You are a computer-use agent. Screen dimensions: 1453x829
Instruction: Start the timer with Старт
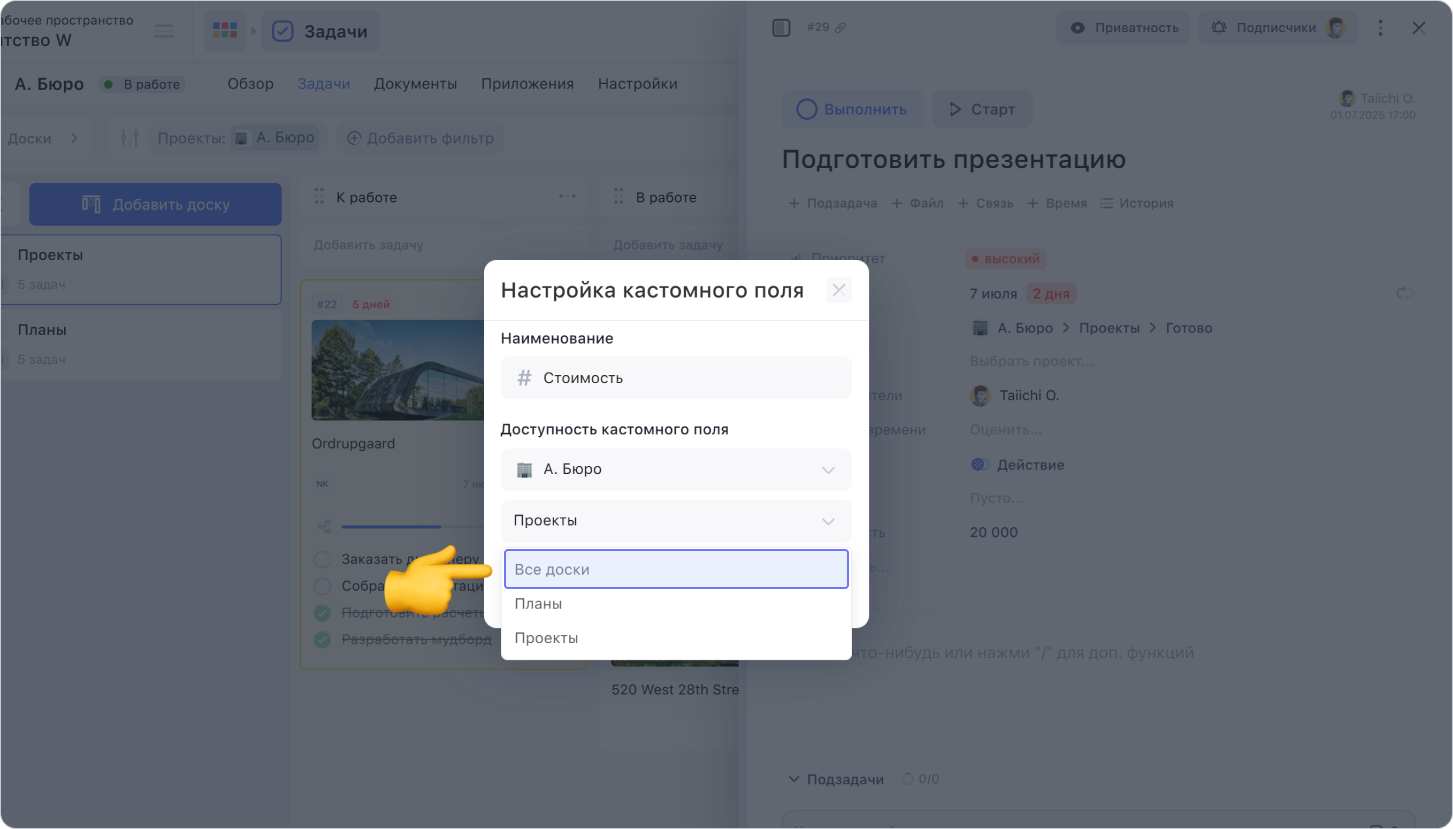[982, 109]
